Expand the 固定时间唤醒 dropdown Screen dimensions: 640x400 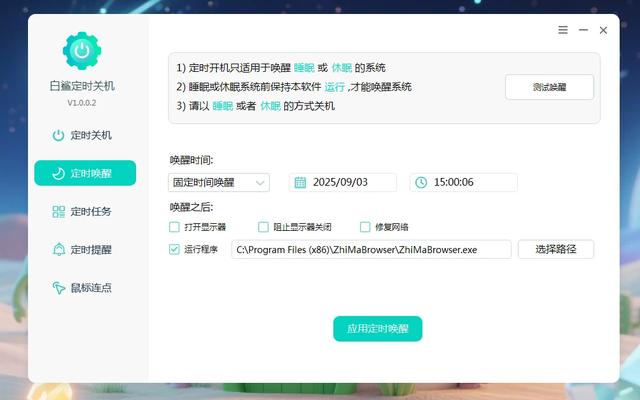[x=219, y=182]
